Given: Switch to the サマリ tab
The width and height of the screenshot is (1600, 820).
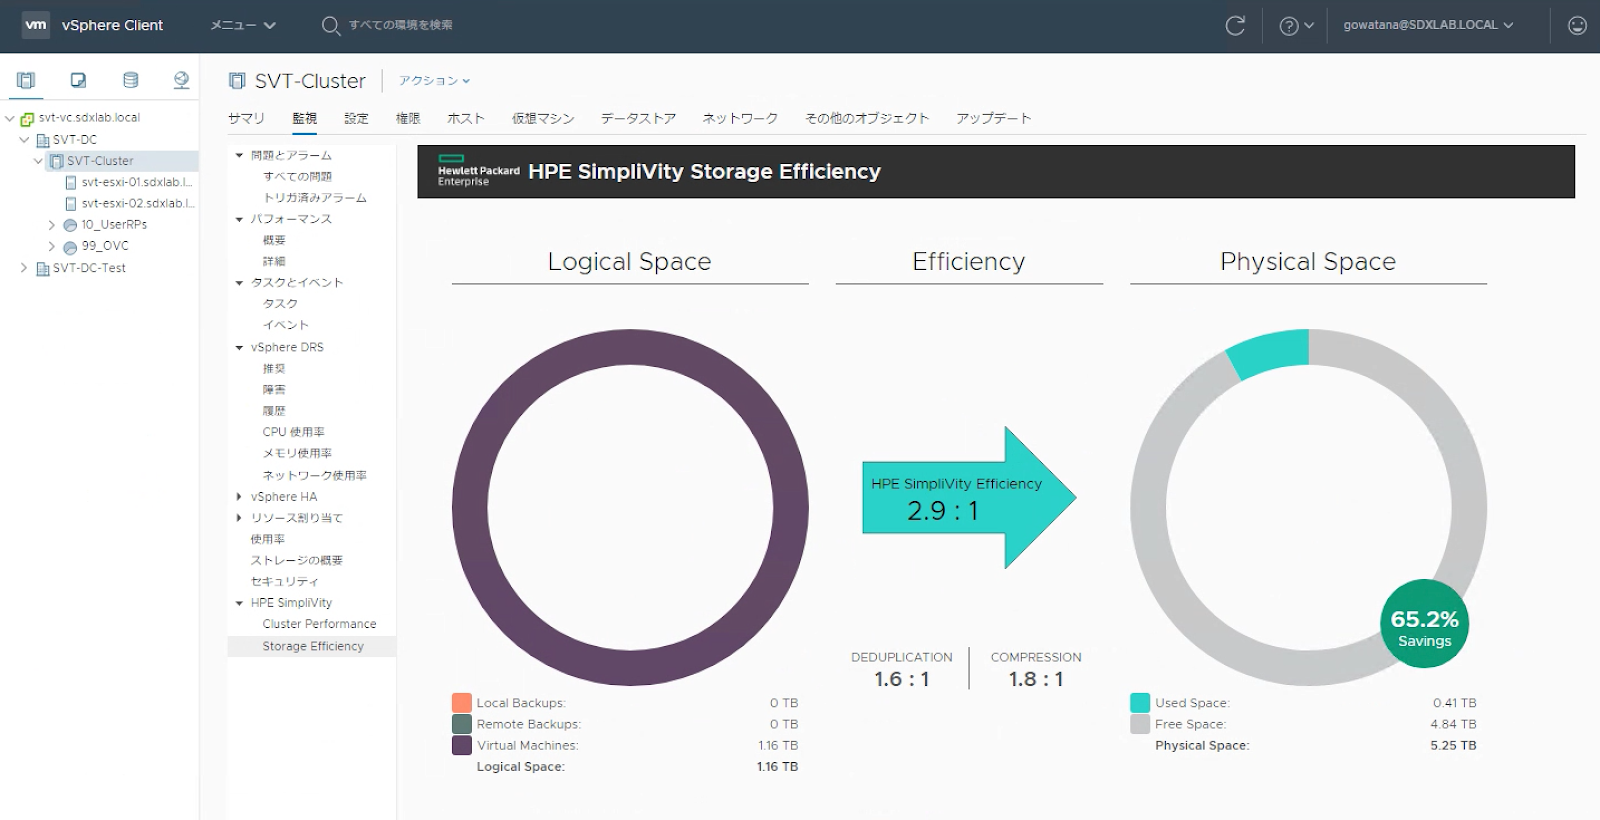Looking at the screenshot, I should pyautogui.click(x=246, y=118).
